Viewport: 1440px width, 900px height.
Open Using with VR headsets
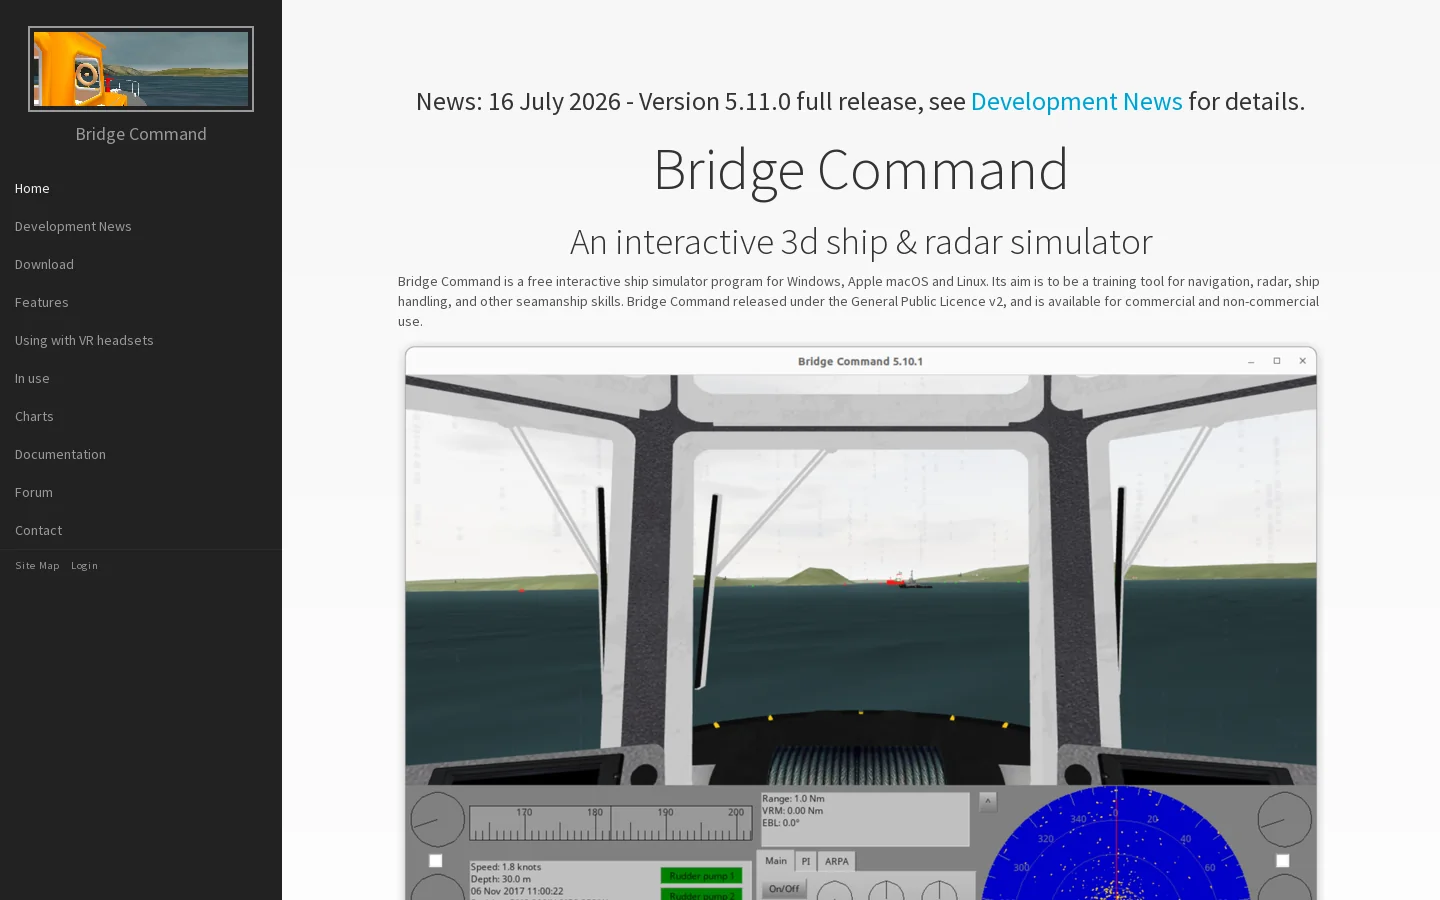(x=84, y=340)
